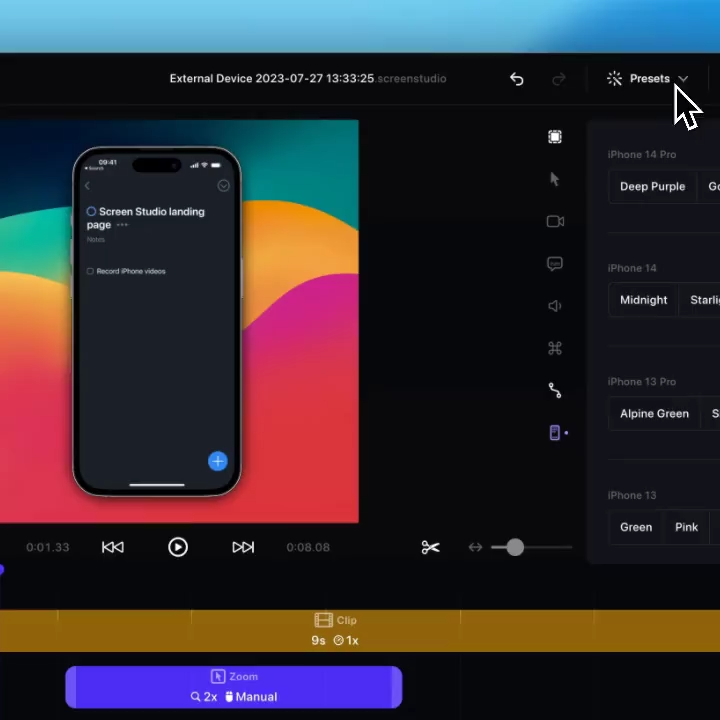This screenshot has height=720, width=720.
Task: Open the Presets dropdown
Action: [x=648, y=79]
